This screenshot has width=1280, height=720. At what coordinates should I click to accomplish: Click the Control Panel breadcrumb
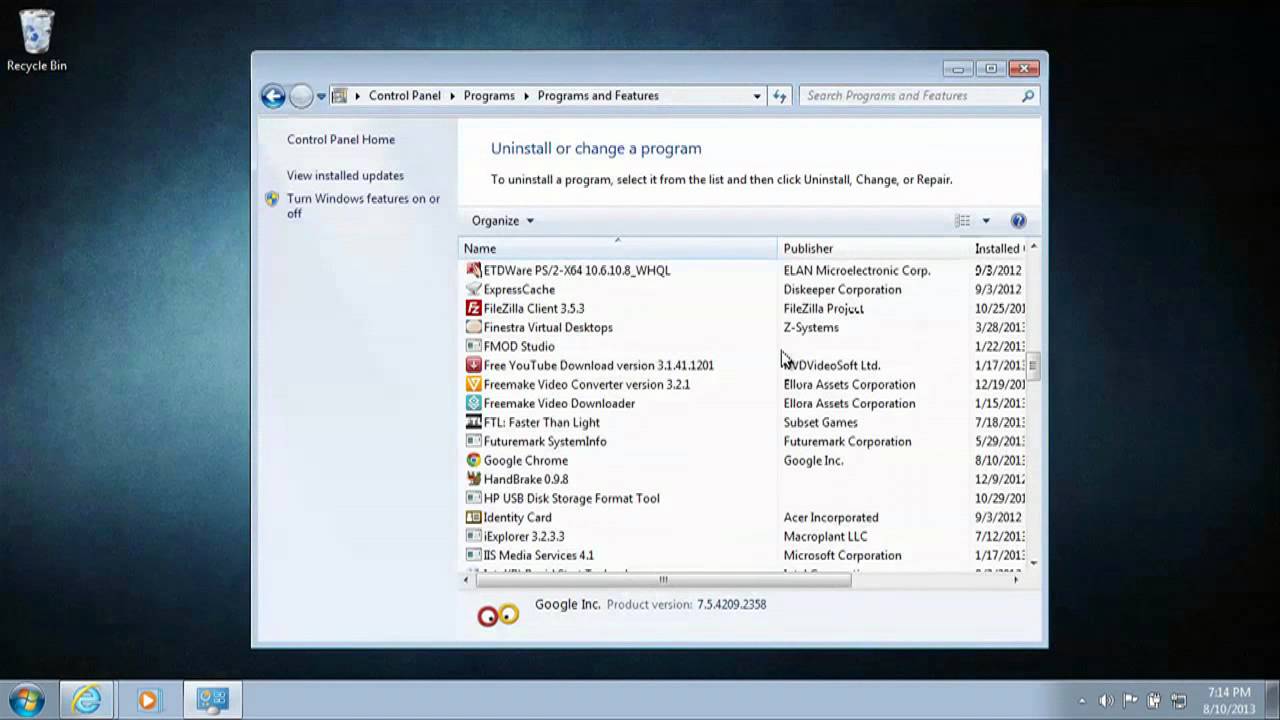coord(404,96)
